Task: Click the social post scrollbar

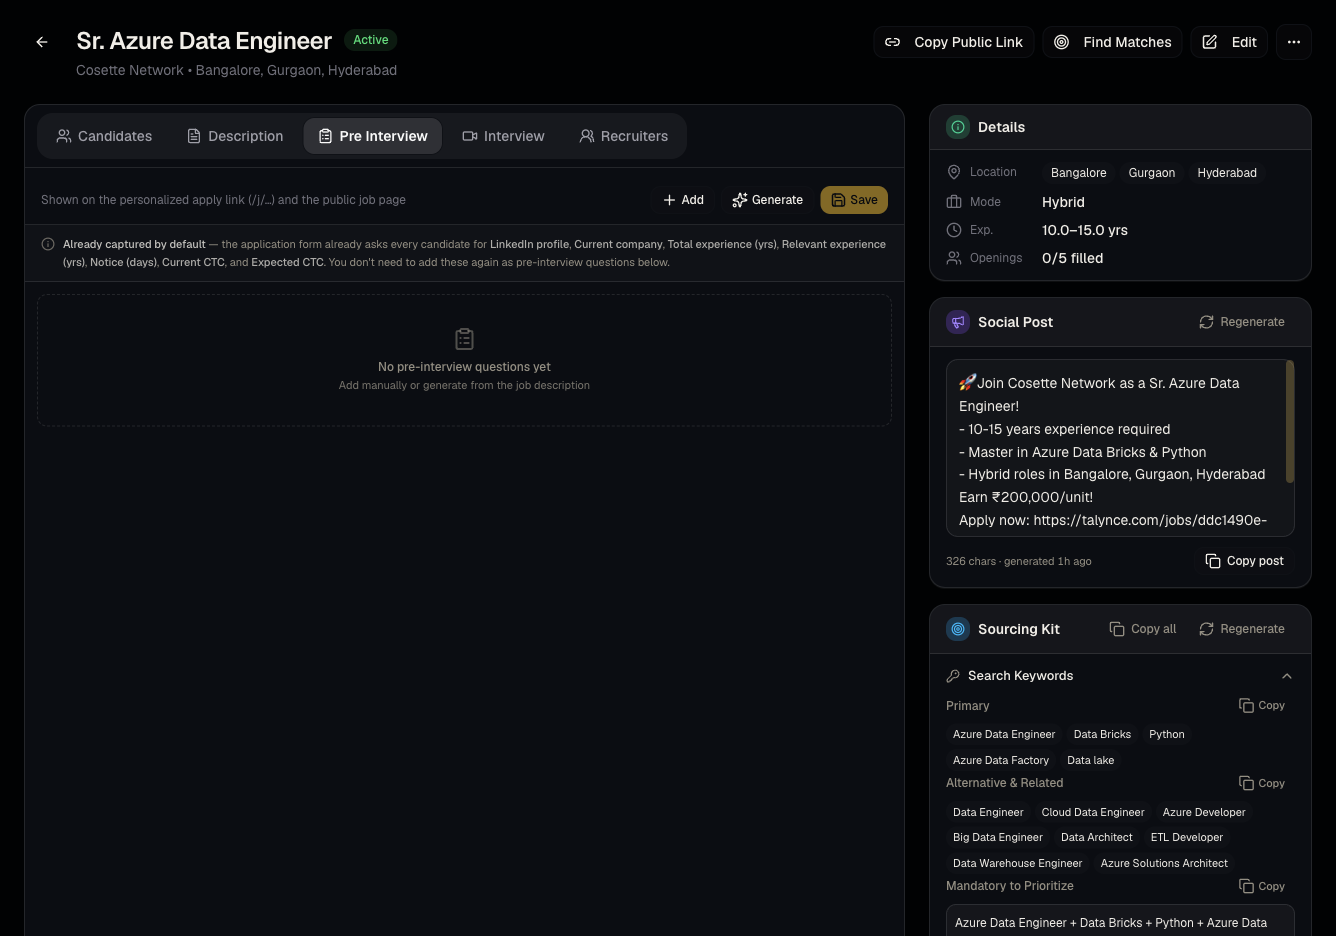Action: click(x=1290, y=421)
